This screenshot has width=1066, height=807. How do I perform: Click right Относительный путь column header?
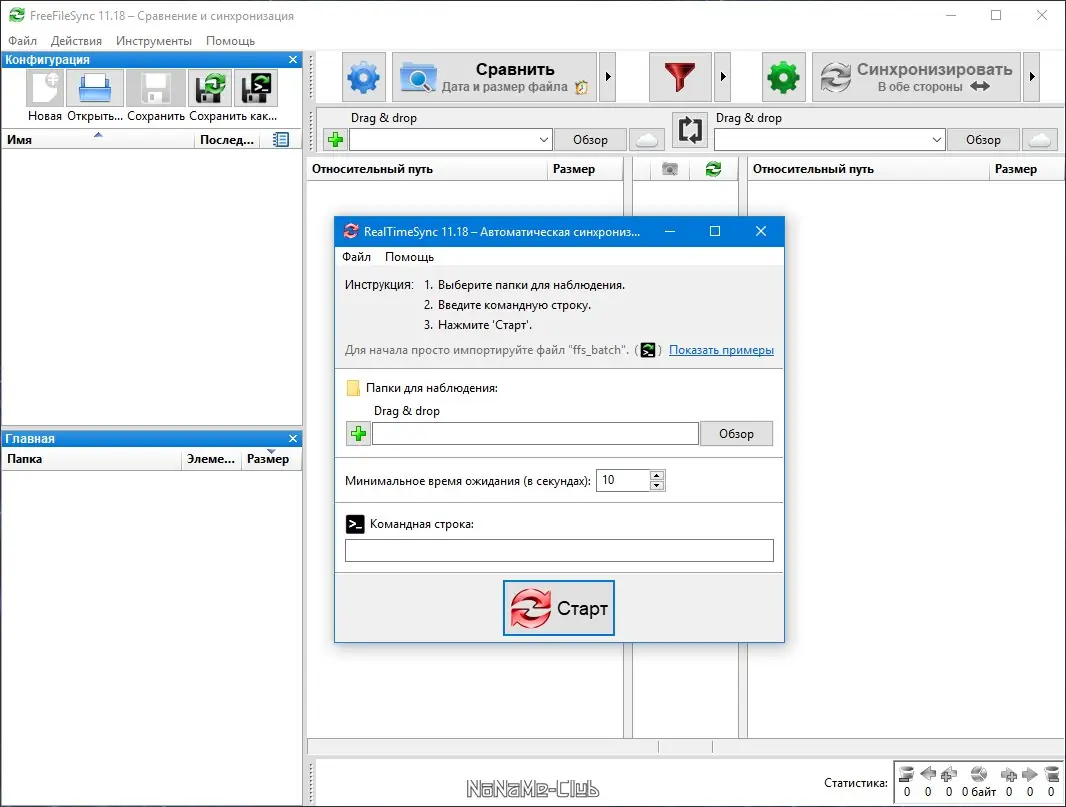[868, 169]
